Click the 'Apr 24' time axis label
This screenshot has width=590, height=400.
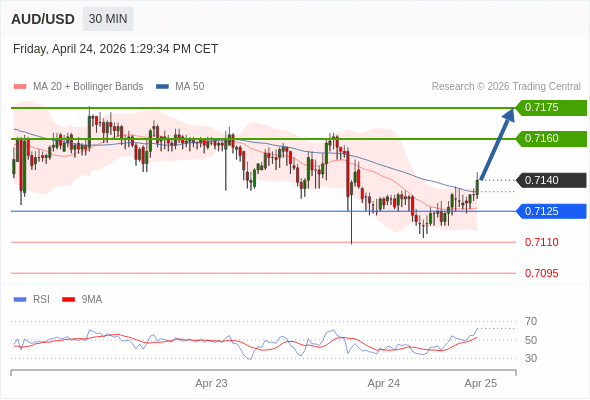click(383, 383)
